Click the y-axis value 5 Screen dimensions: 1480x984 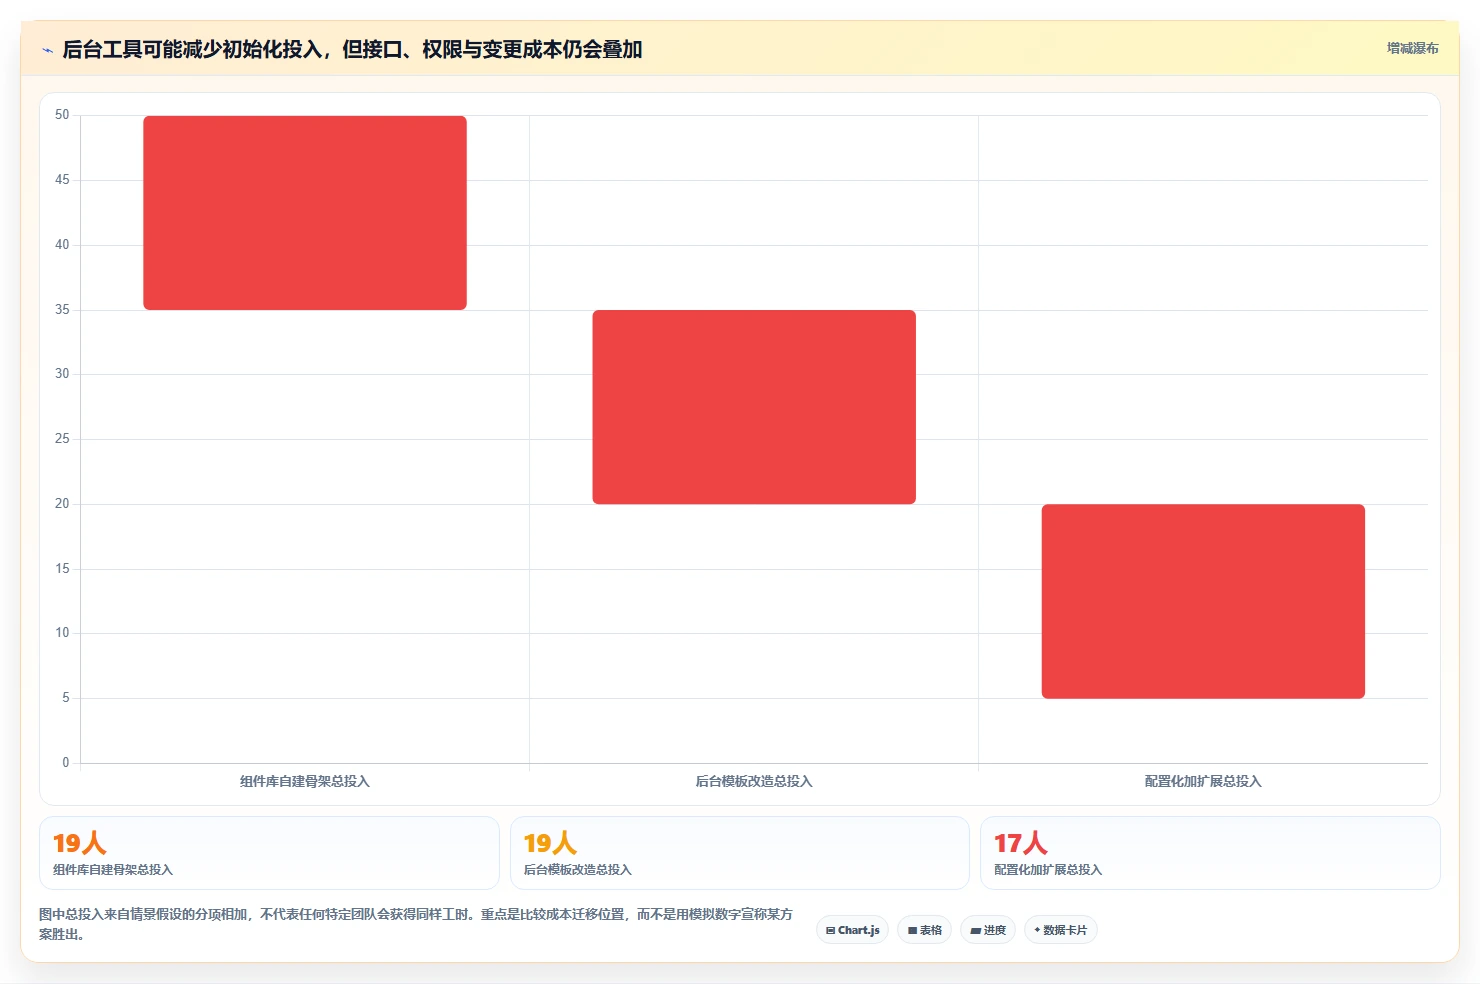[66, 698]
